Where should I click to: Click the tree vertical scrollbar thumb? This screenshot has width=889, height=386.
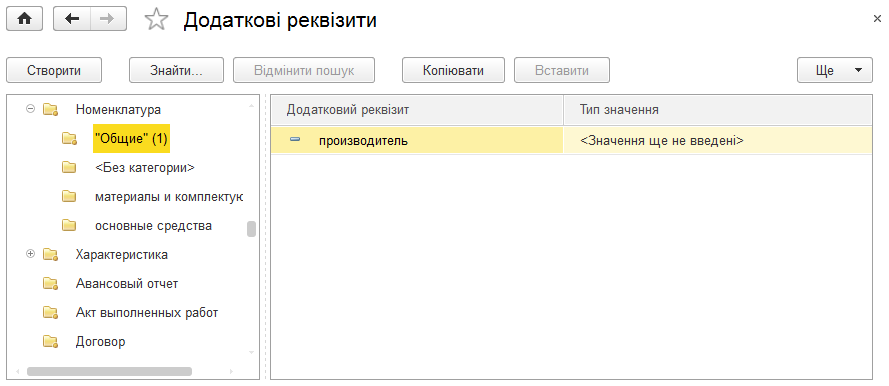[251, 228]
